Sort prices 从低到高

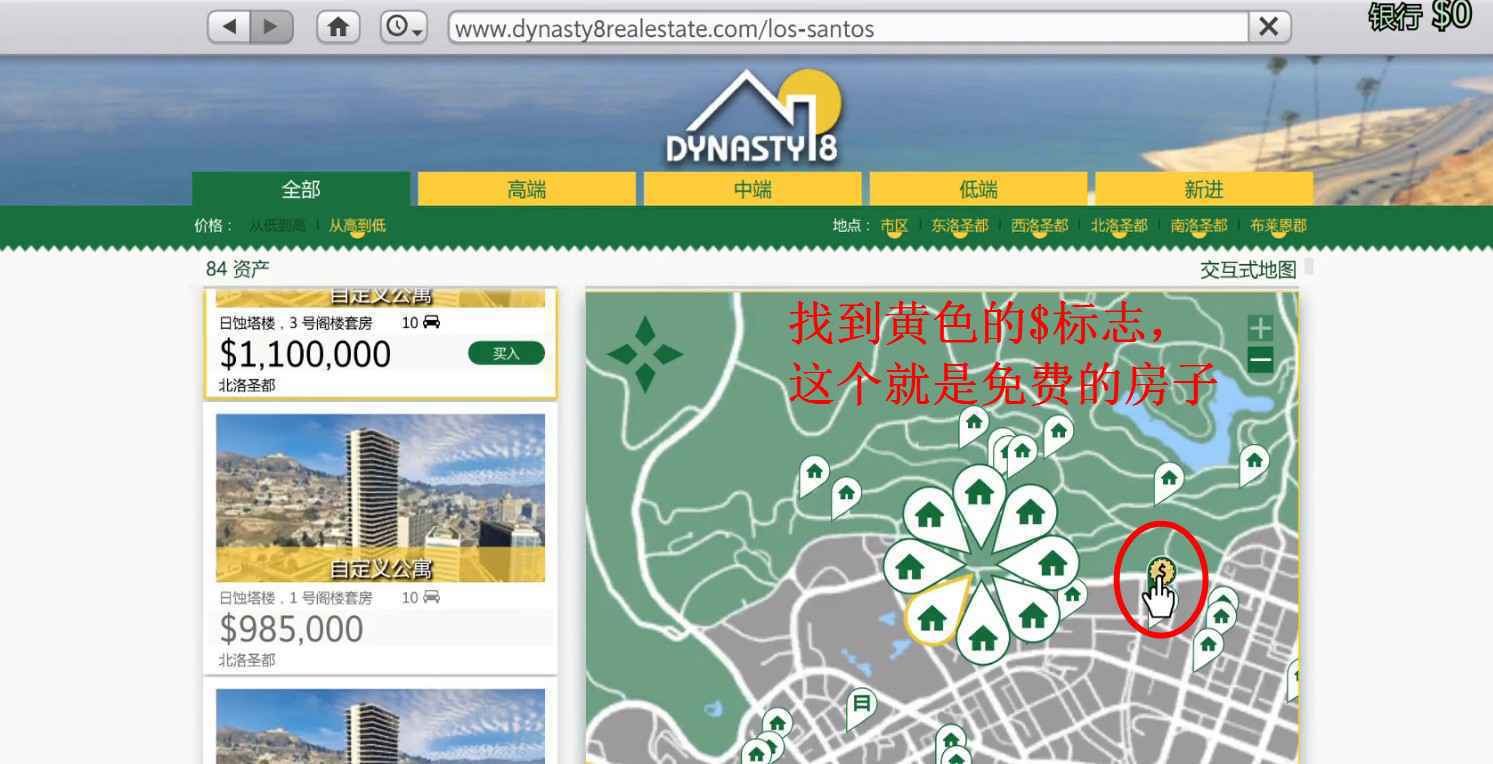click(278, 226)
